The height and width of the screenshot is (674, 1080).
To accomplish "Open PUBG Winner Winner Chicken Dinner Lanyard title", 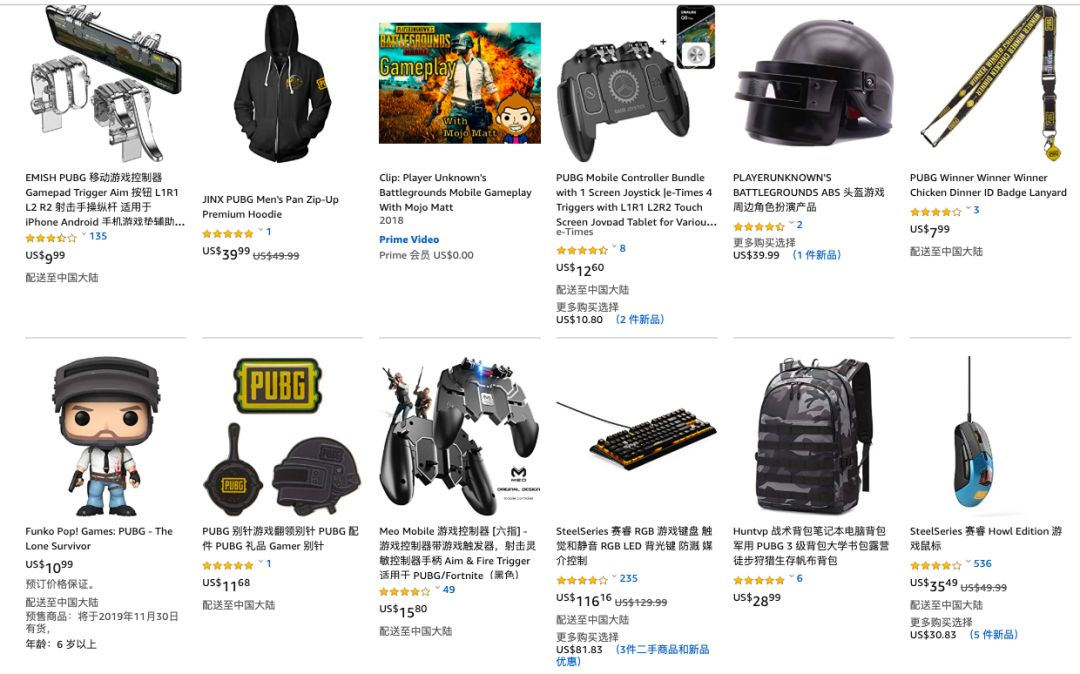I will (988, 185).
